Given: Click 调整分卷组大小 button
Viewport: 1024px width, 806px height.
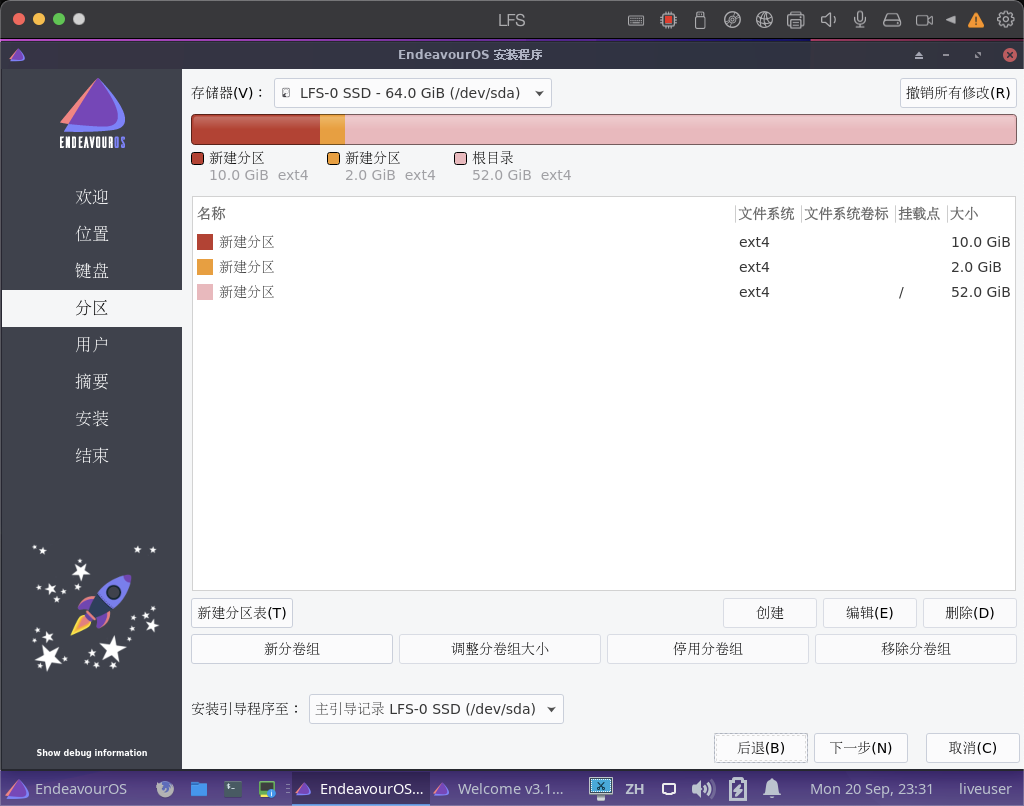Looking at the screenshot, I should [500, 649].
